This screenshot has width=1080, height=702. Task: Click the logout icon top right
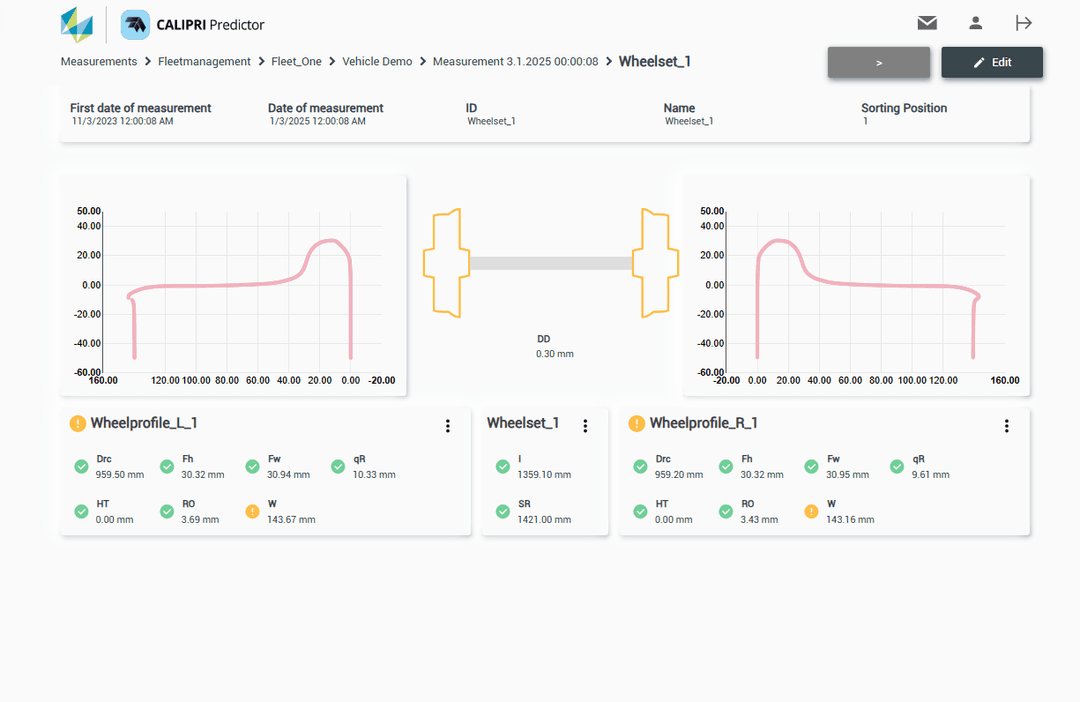[1023, 22]
